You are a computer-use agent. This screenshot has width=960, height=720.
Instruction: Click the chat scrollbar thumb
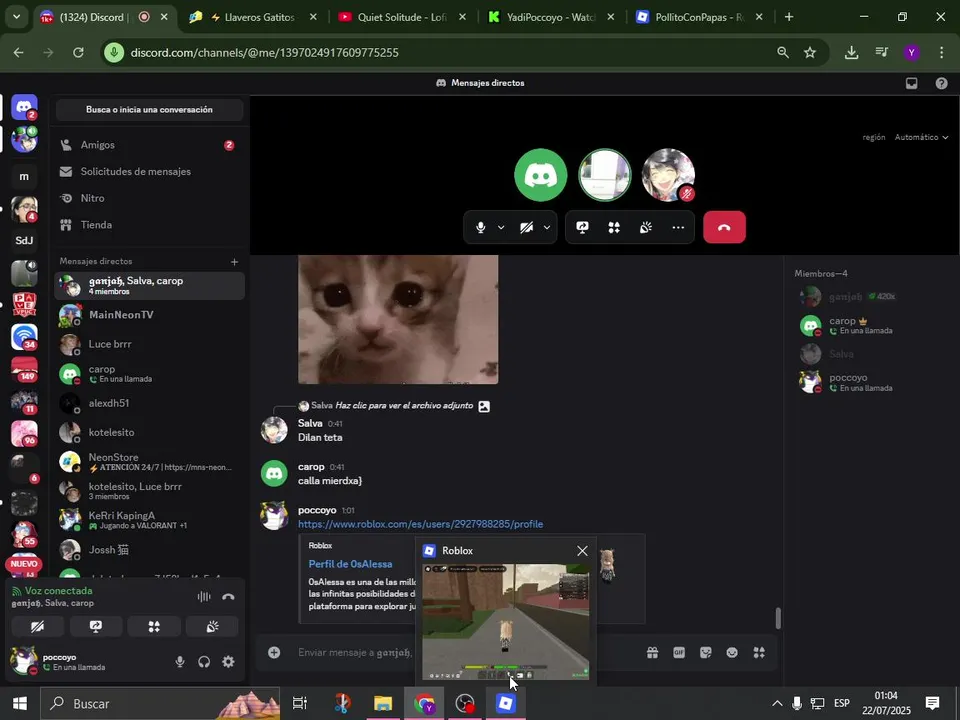point(778,618)
